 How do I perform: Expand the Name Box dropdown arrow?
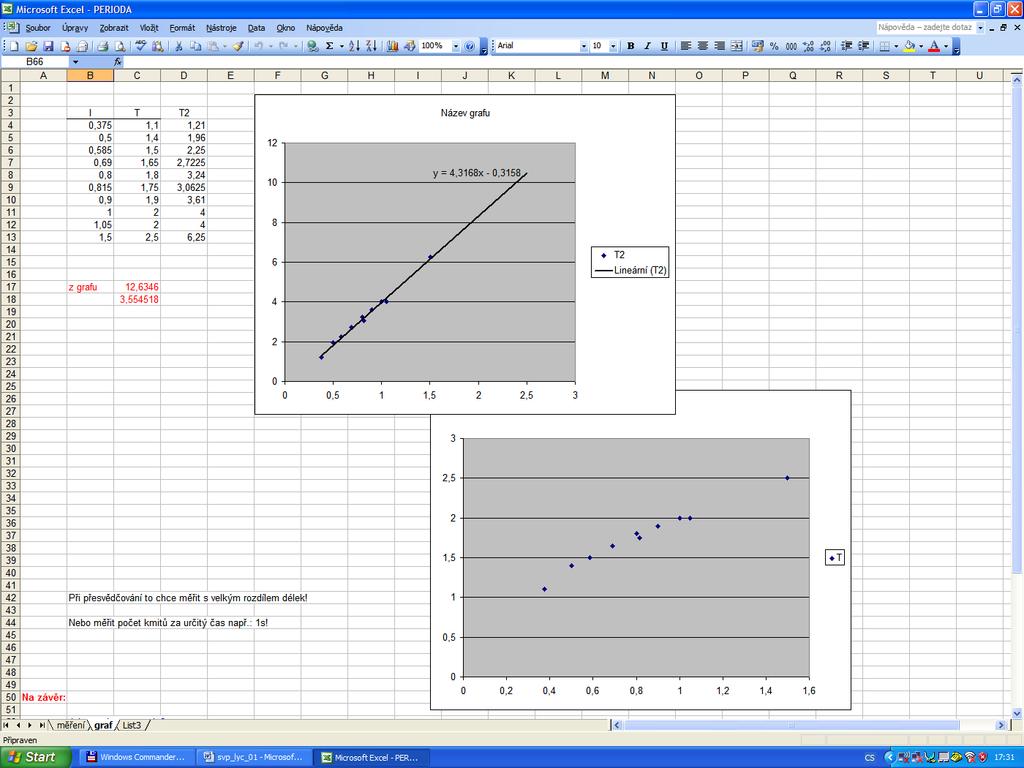click(x=76, y=61)
